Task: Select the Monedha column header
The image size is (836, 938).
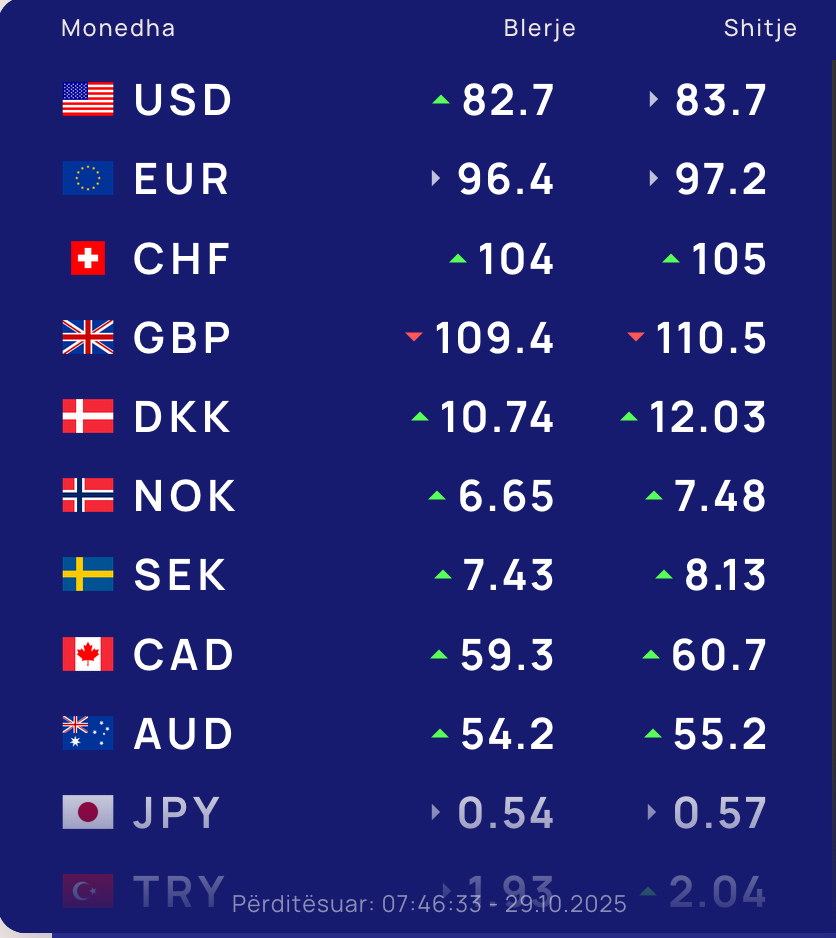Action: tap(118, 28)
